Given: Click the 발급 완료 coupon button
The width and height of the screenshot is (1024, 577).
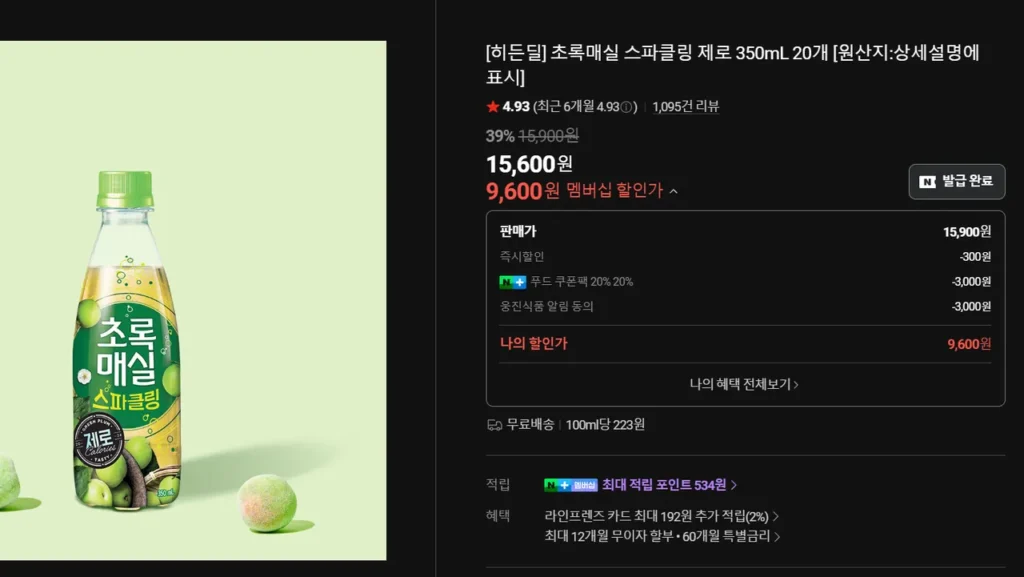Looking at the screenshot, I should click(x=957, y=181).
